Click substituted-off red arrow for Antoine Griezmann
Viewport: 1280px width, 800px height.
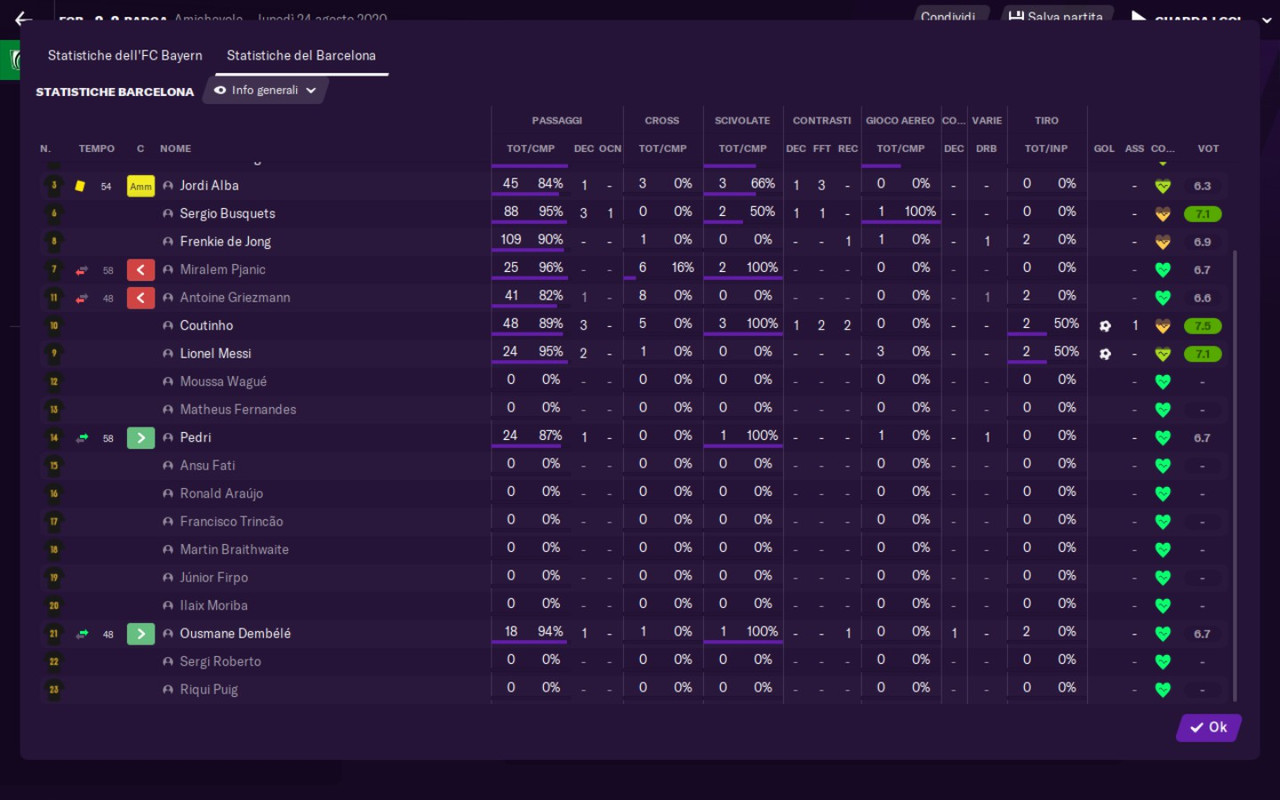tap(140, 298)
